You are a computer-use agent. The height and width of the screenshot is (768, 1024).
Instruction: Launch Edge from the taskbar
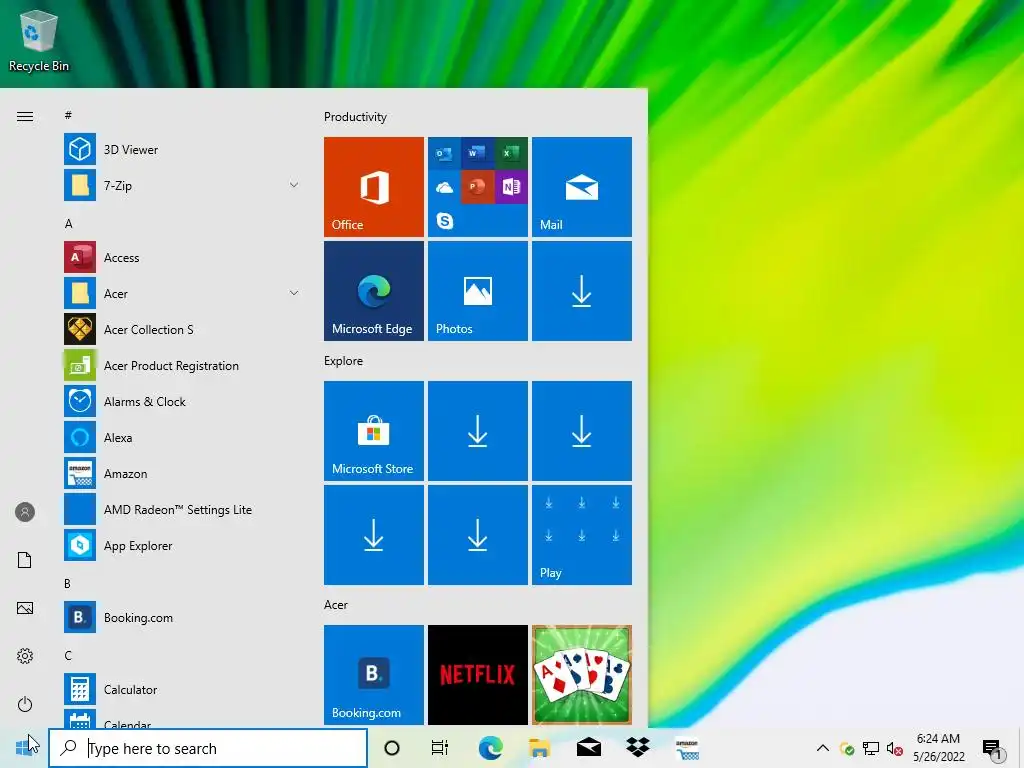tap(490, 748)
